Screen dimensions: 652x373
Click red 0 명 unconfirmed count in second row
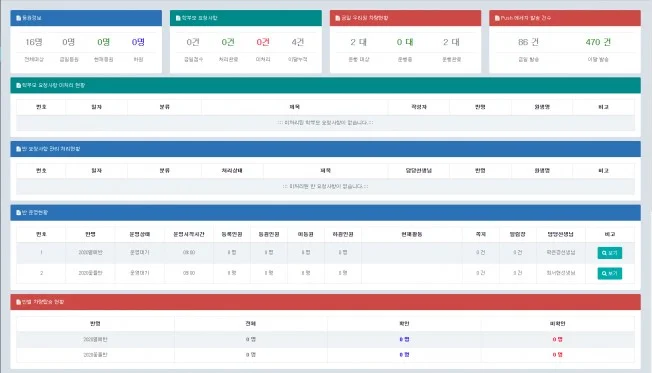pos(557,355)
